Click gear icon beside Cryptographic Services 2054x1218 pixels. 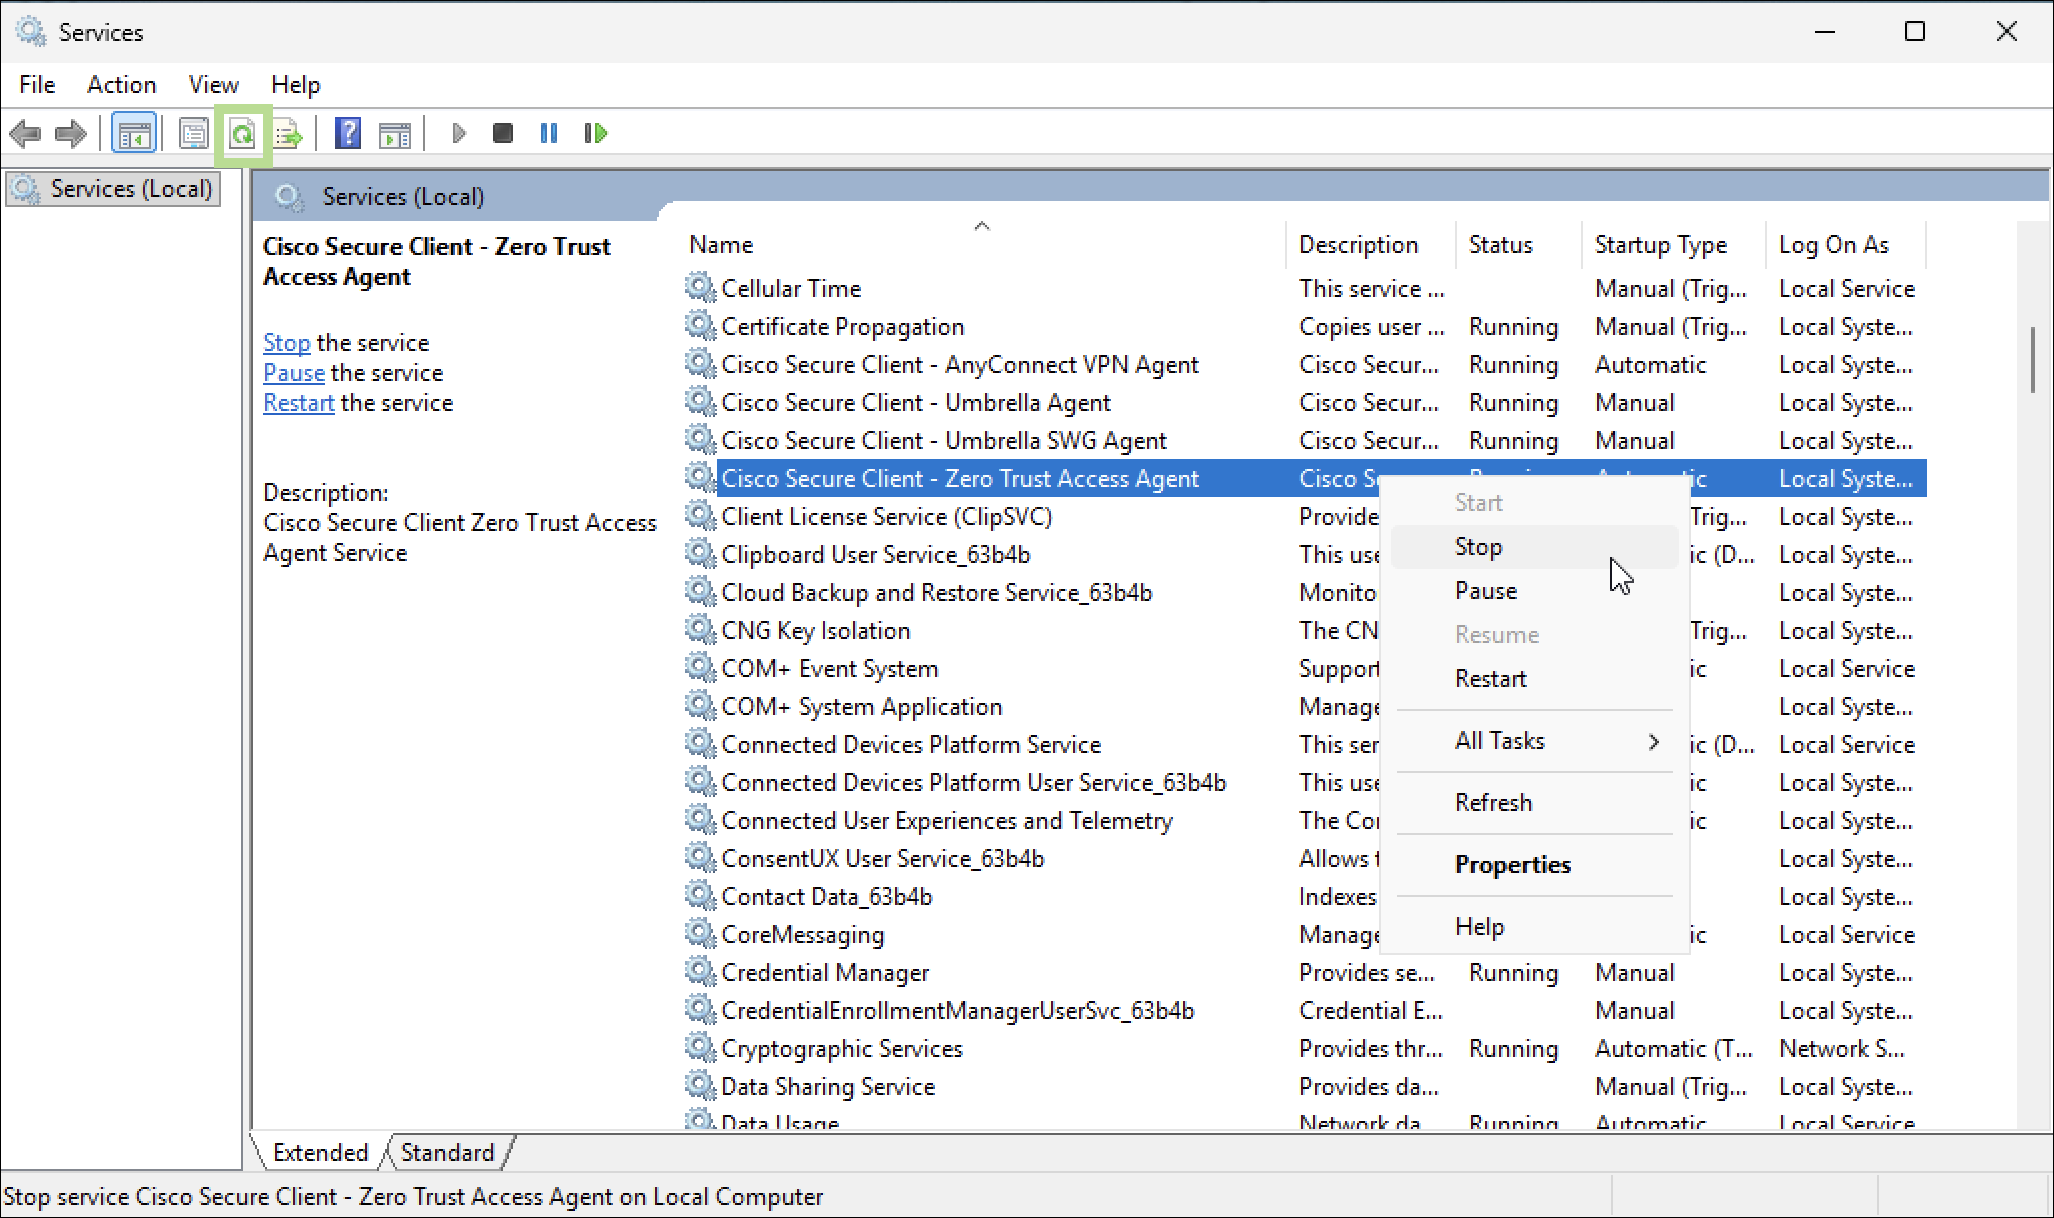click(700, 1047)
